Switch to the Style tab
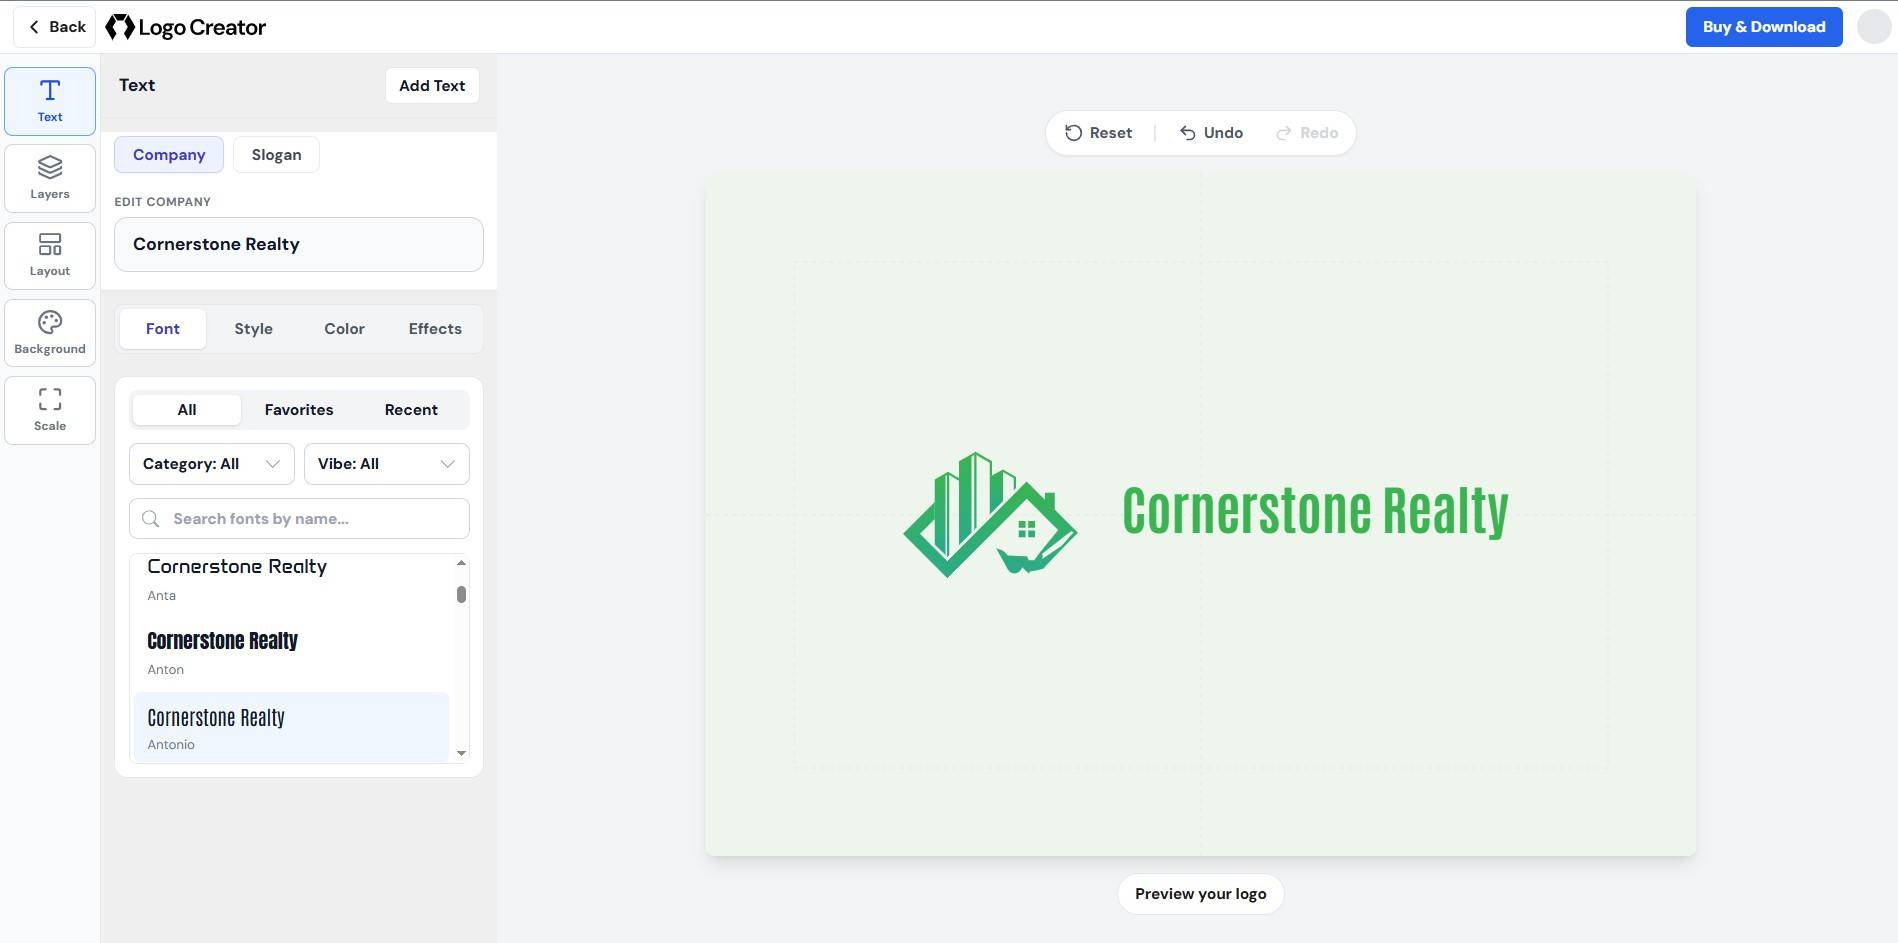 pyautogui.click(x=254, y=329)
